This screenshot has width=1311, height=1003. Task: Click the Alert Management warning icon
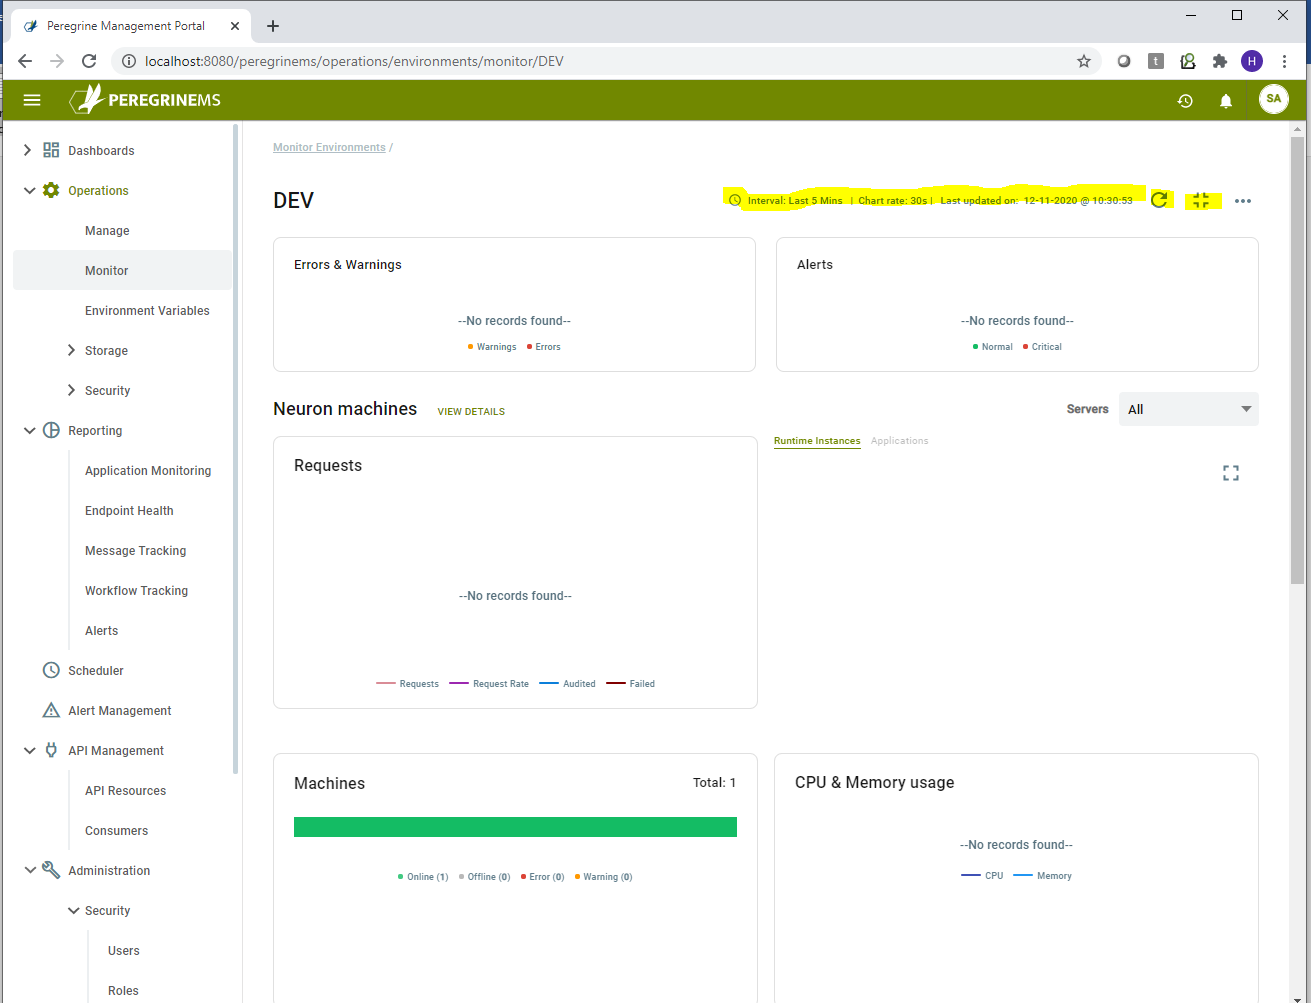(51, 710)
